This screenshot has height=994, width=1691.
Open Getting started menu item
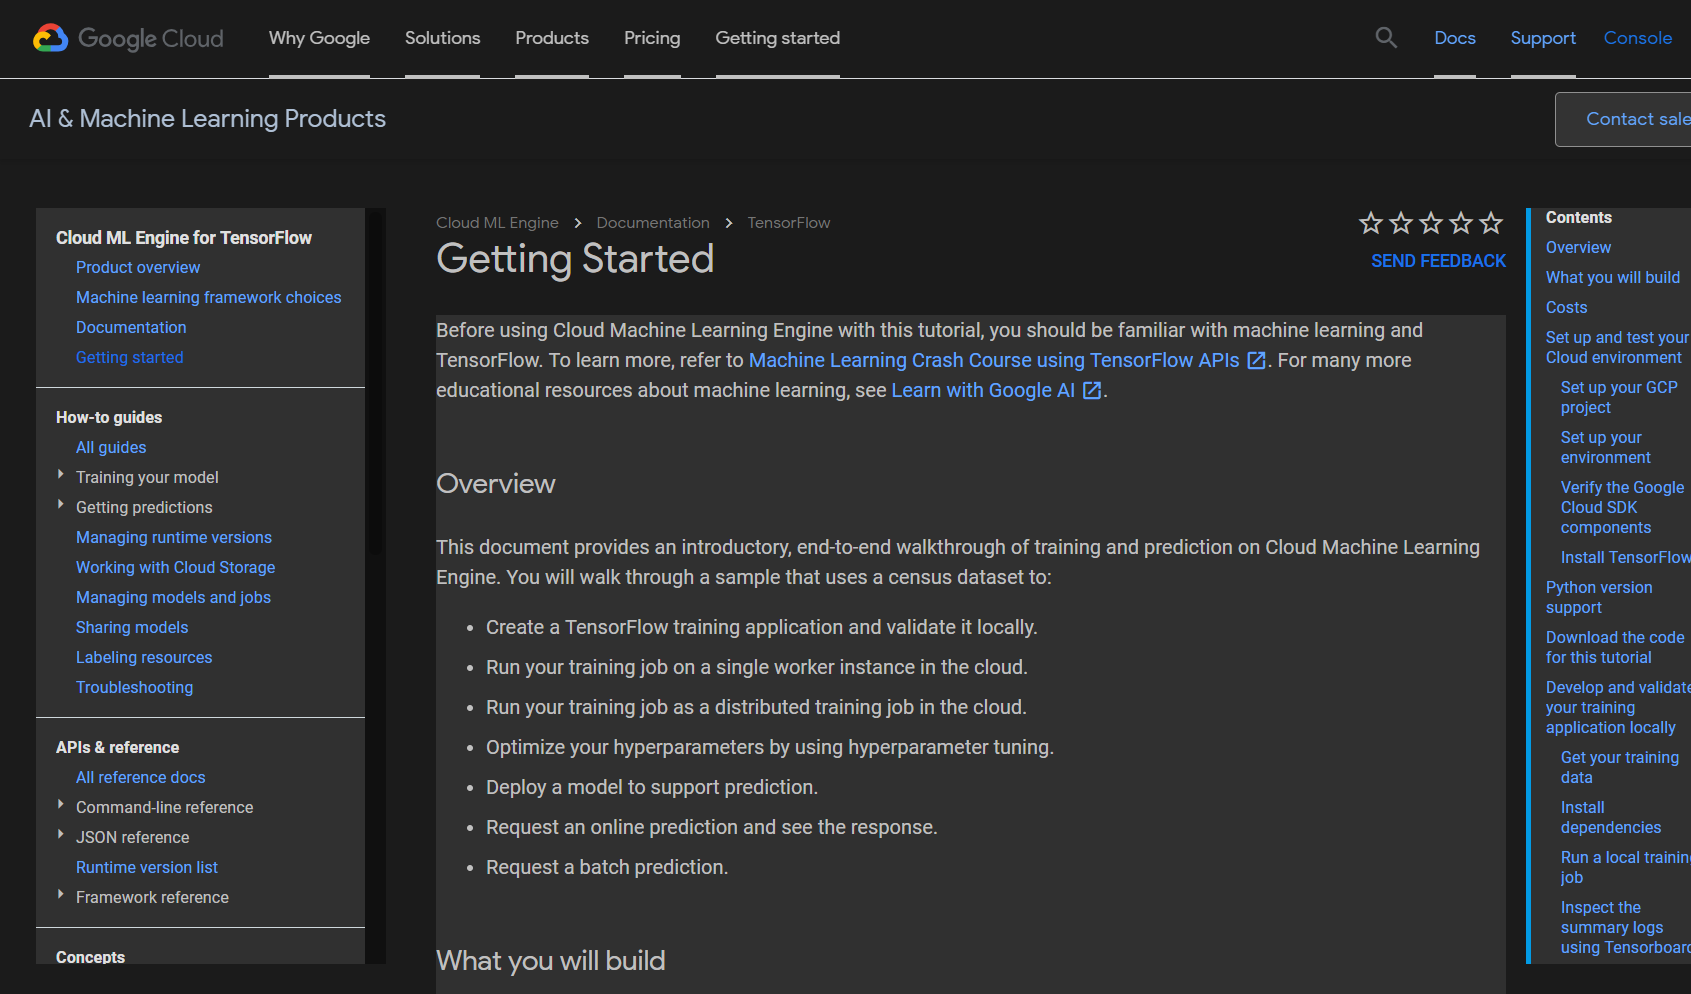(777, 38)
